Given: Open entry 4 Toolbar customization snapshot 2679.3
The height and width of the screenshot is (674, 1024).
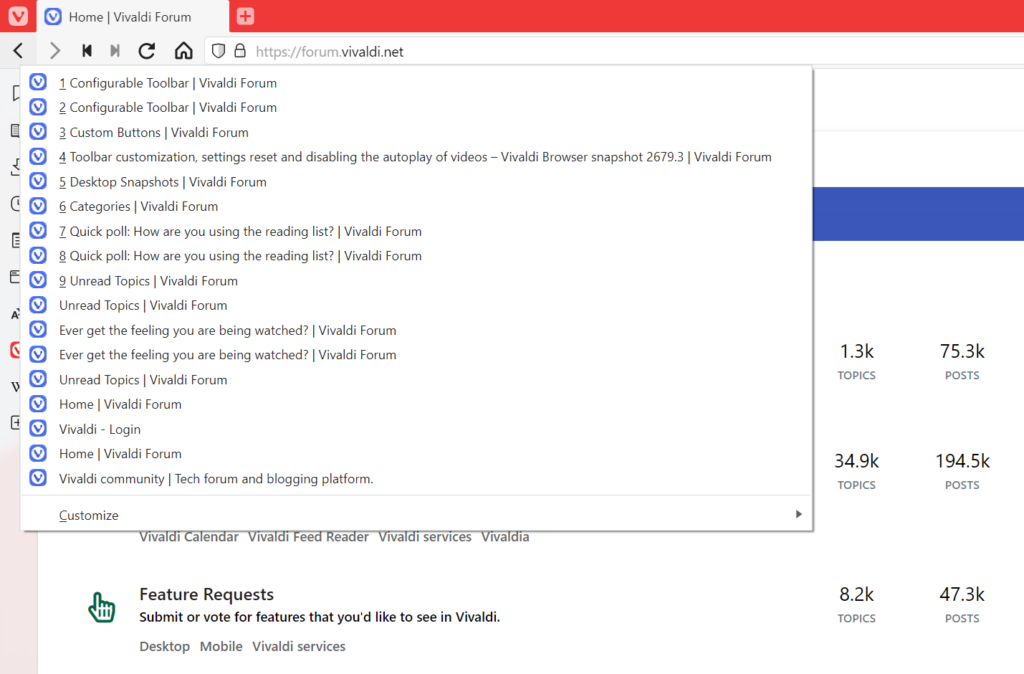Looking at the screenshot, I should tap(417, 157).
